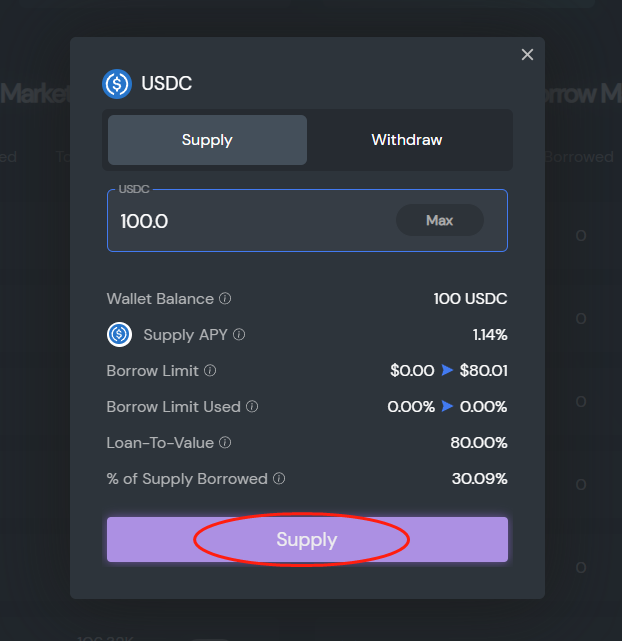This screenshot has width=622, height=641.
Task: Click the 1.14% Supply APY value
Action: [490, 335]
